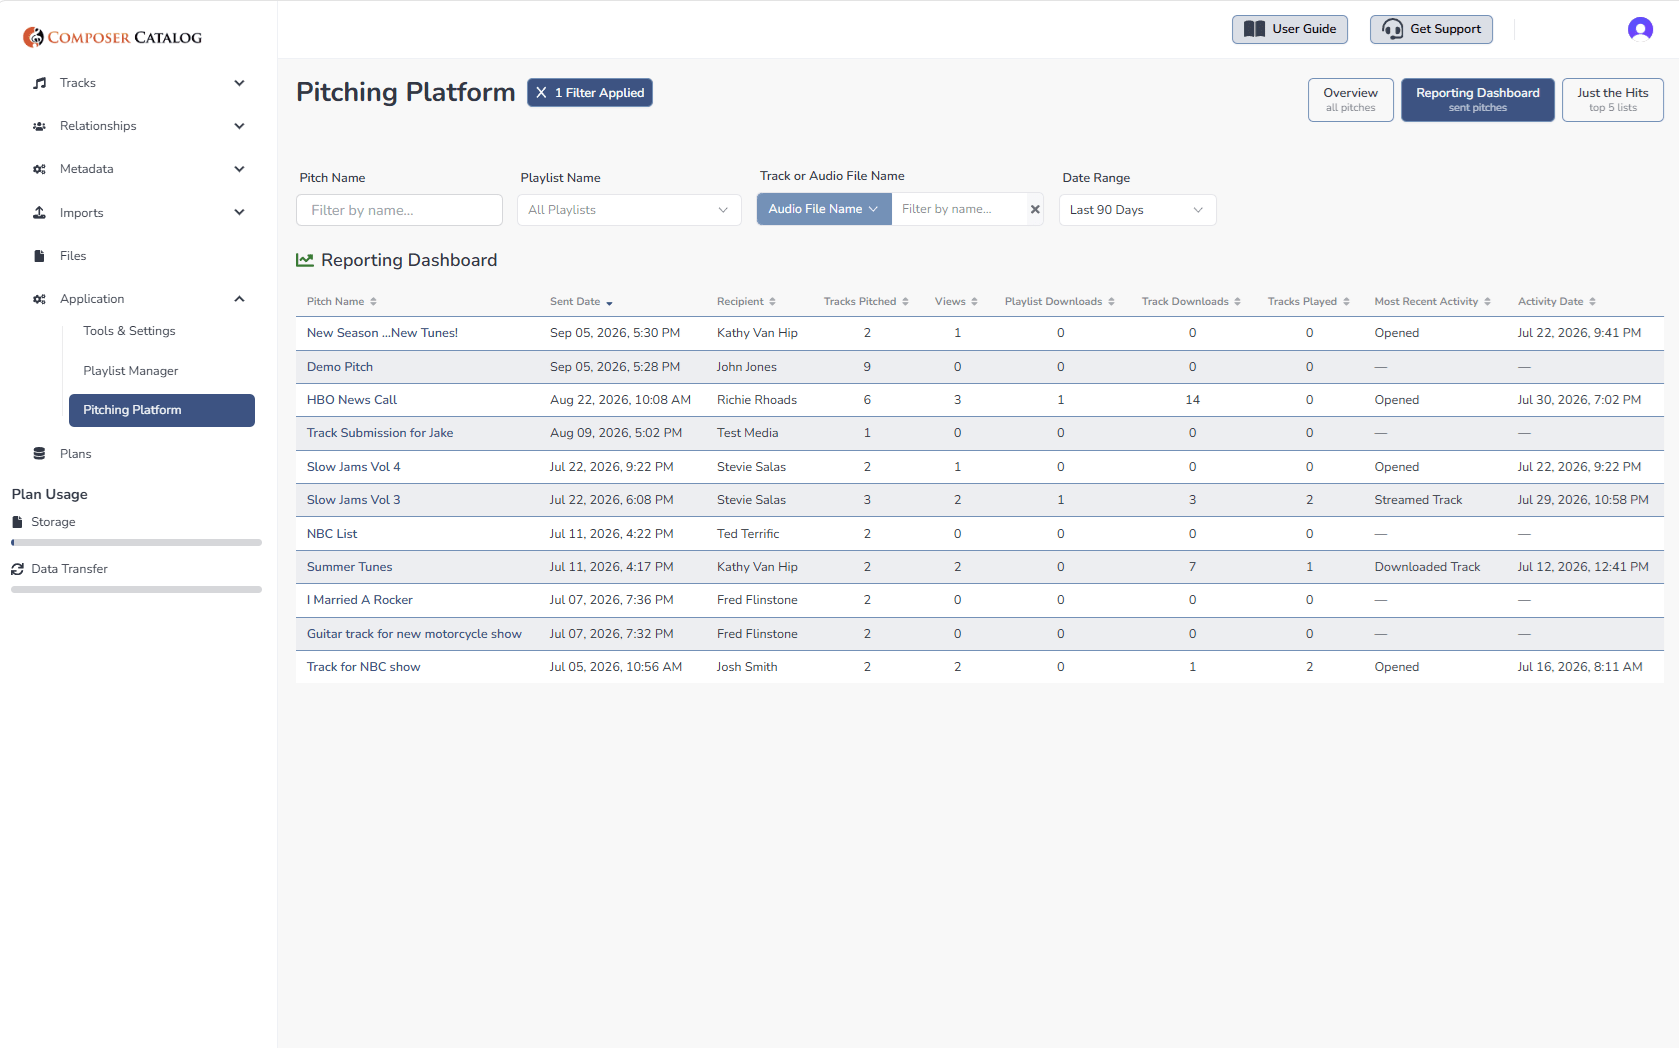Click the Files document icon
This screenshot has height=1048, width=1679.
[x=39, y=256]
